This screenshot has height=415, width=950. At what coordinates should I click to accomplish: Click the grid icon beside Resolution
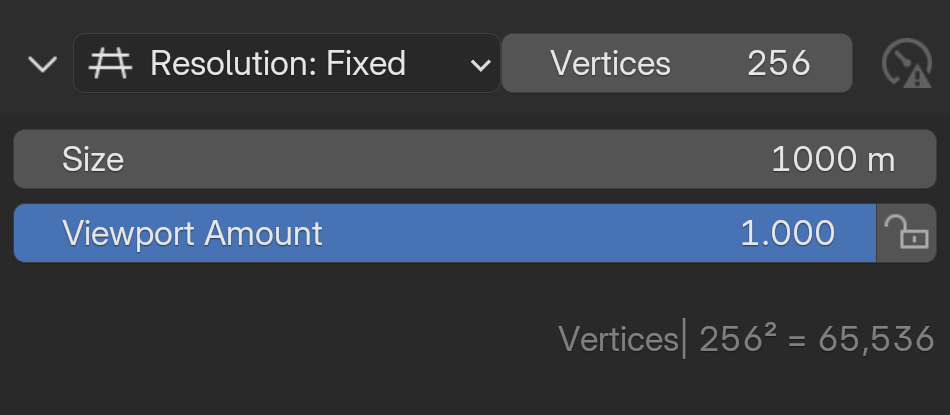(109, 64)
